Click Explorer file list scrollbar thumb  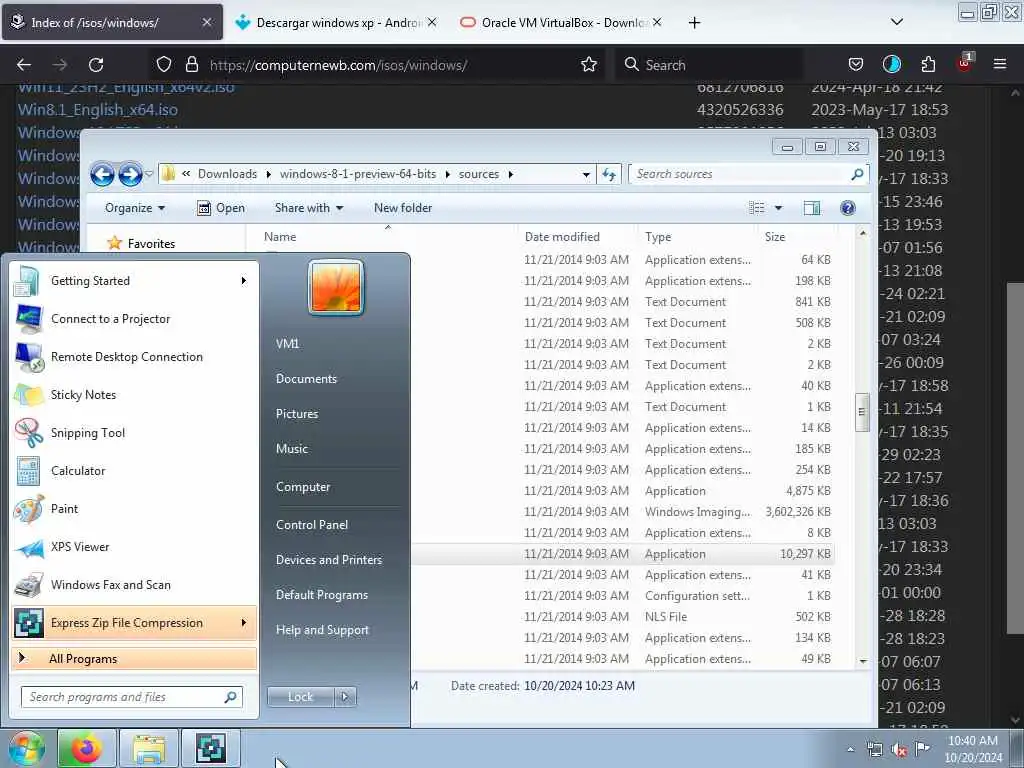coord(862,412)
